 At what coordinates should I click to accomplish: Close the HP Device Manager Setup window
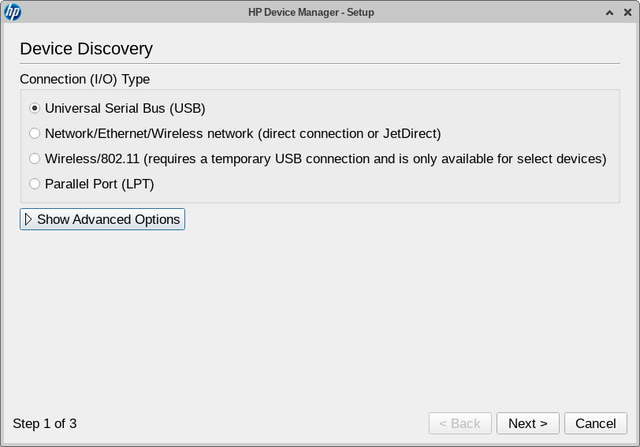click(x=628, y=13)
